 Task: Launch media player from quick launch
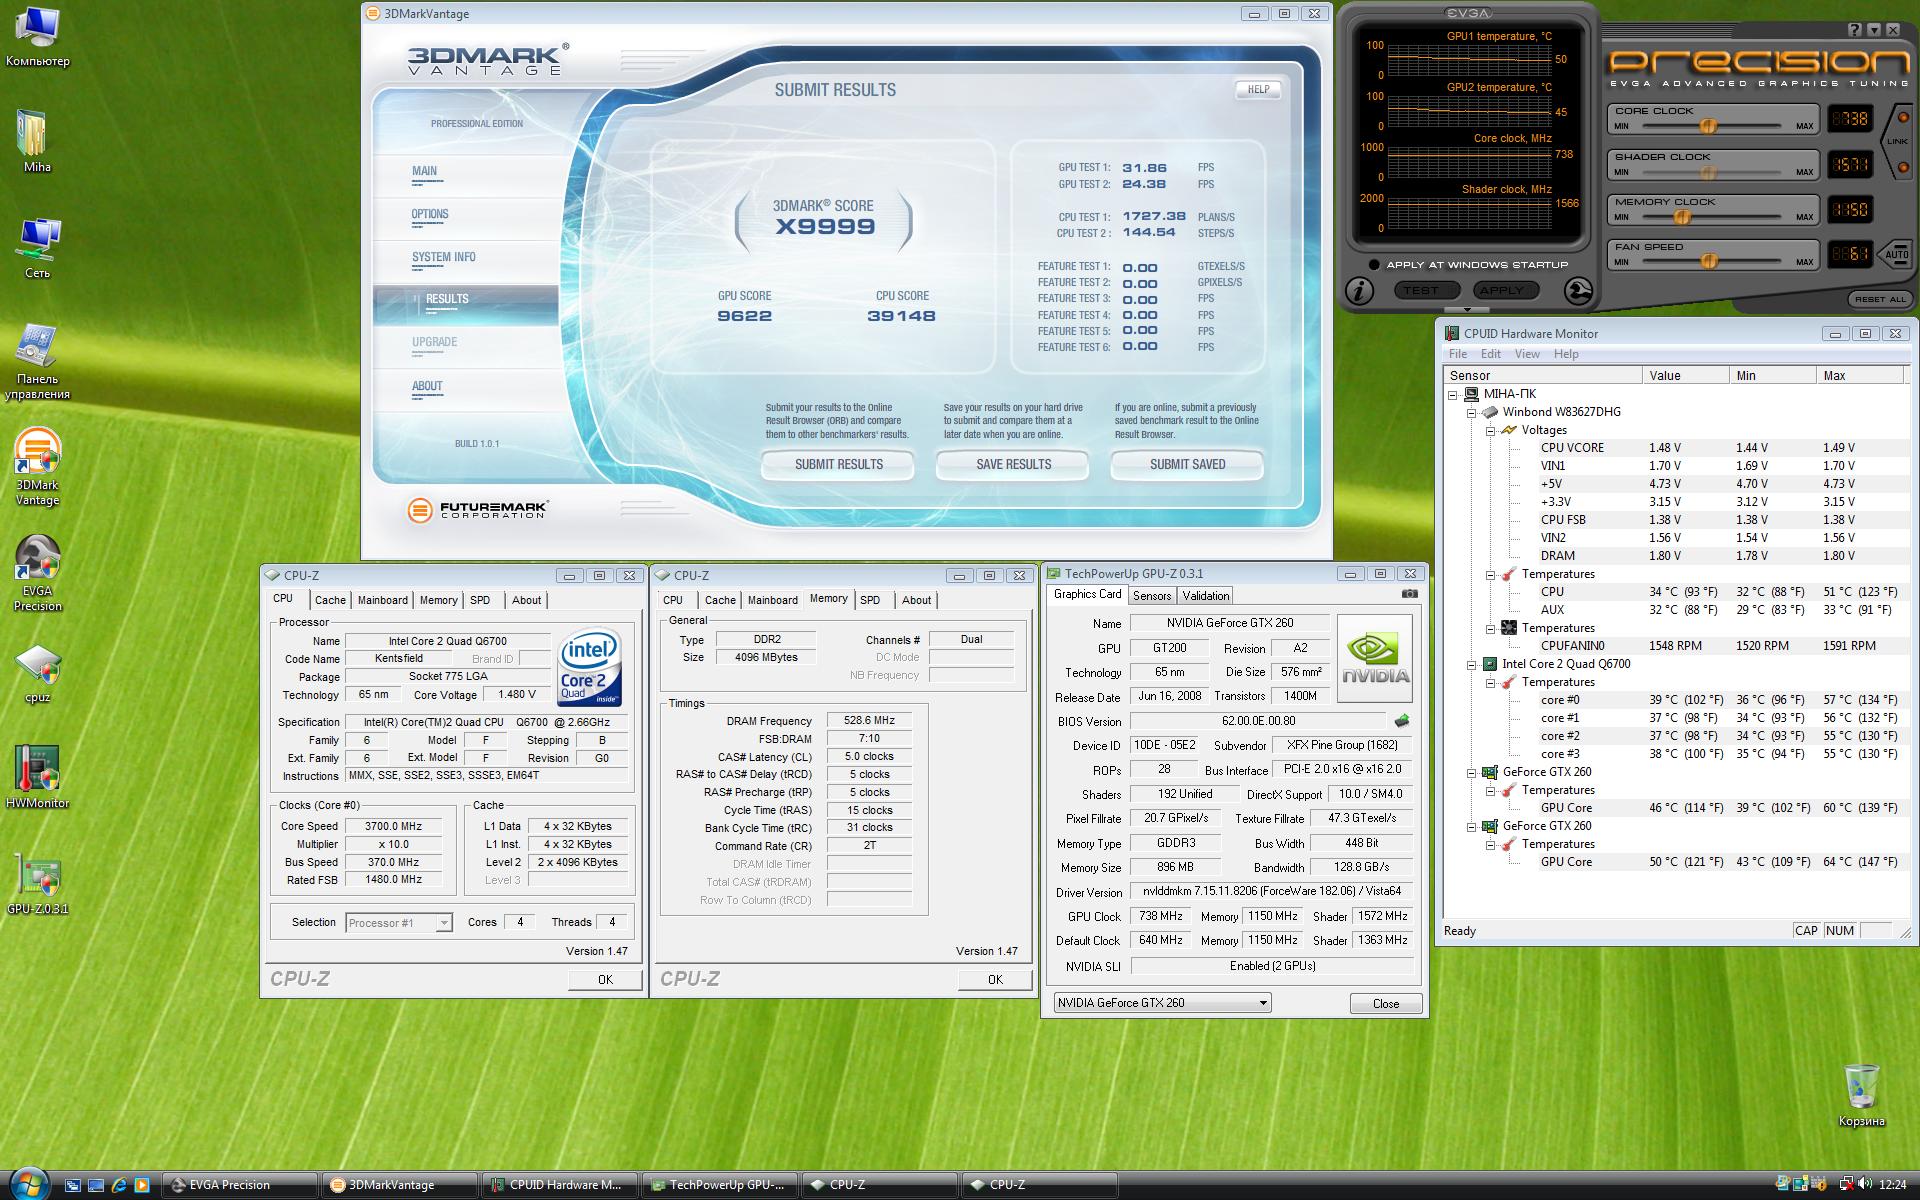click(142, 1185)
